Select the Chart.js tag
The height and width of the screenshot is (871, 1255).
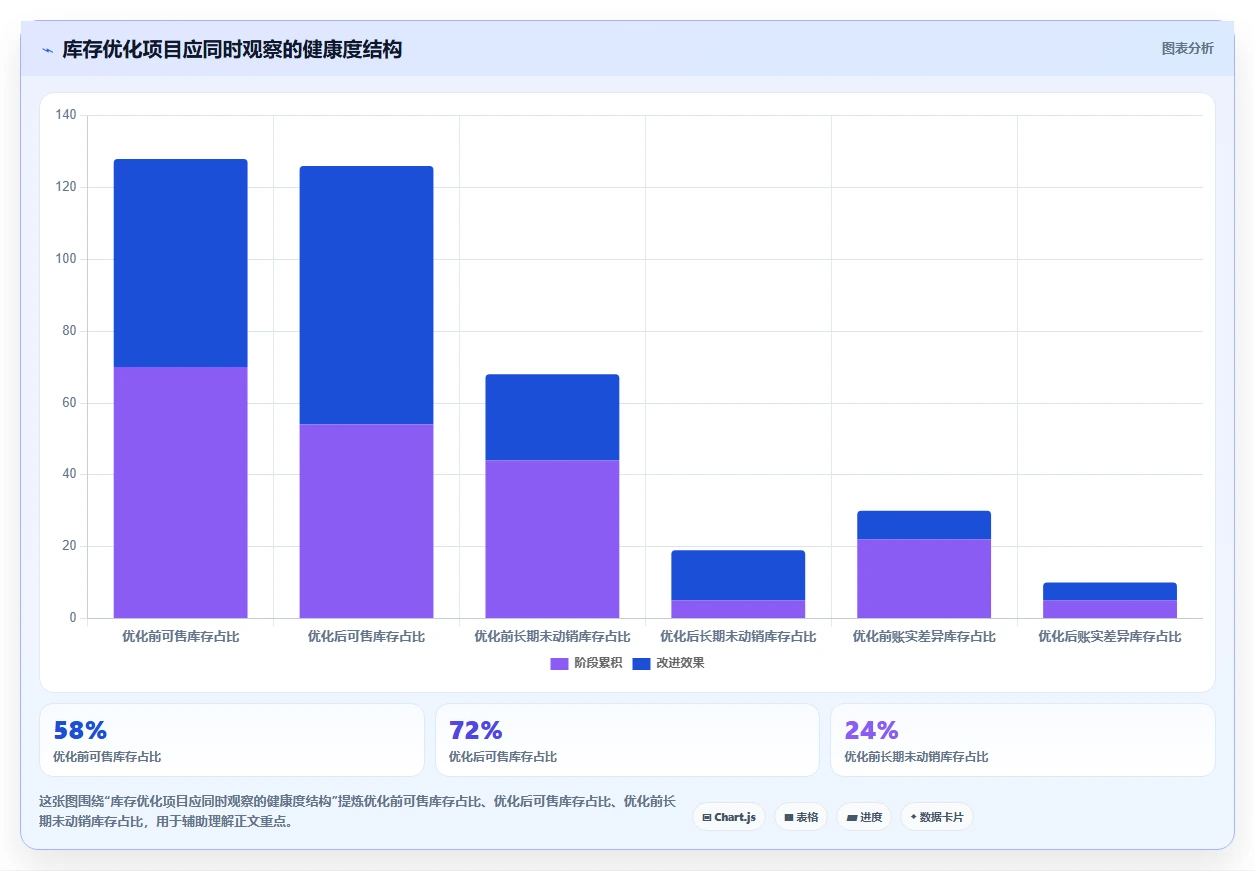point(729,817)
